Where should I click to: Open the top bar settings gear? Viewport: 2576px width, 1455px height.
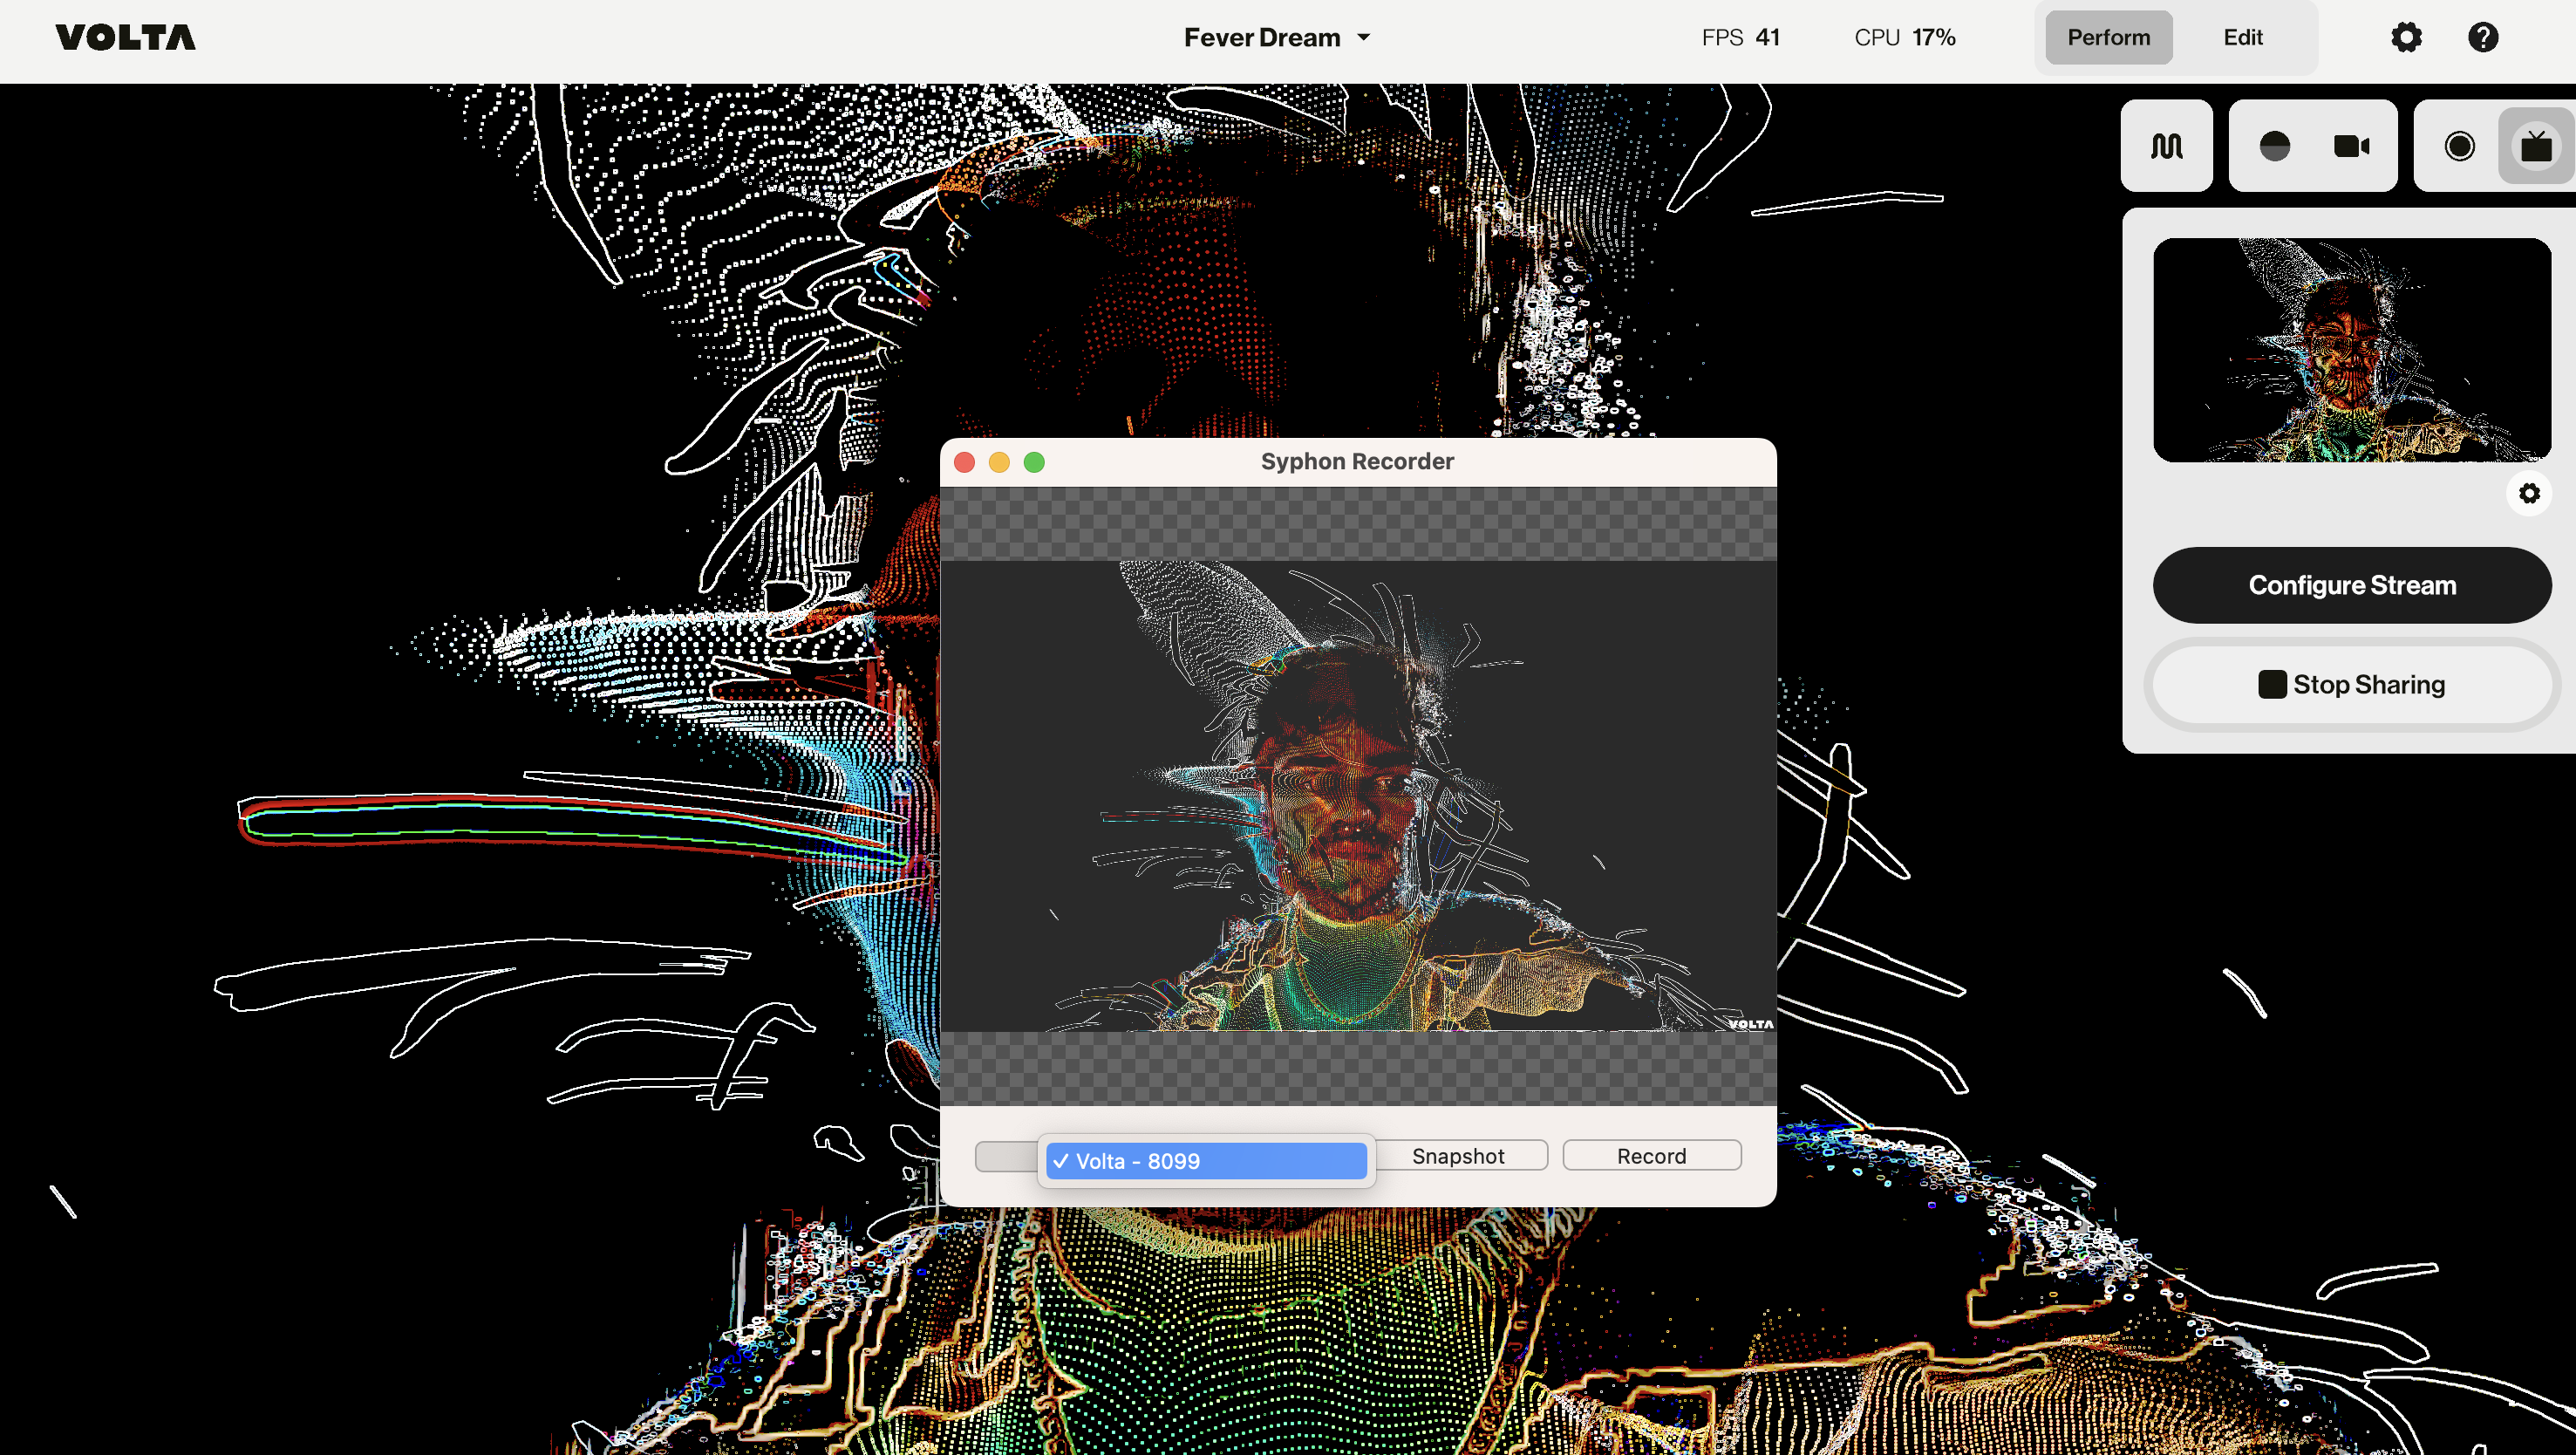click(2406, 37)
